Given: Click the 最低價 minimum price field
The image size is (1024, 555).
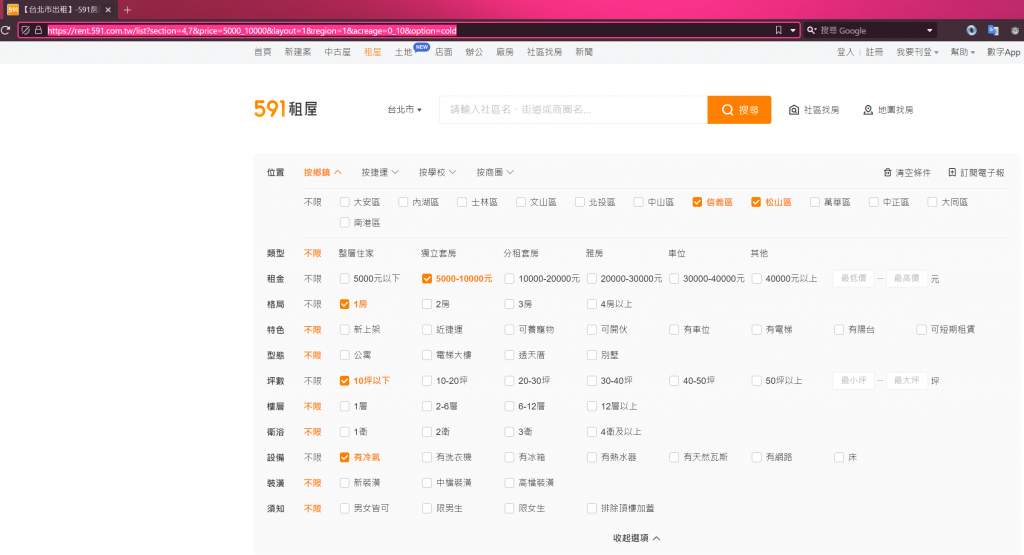Looking at the screenshot, I should (x=854, y=279).
